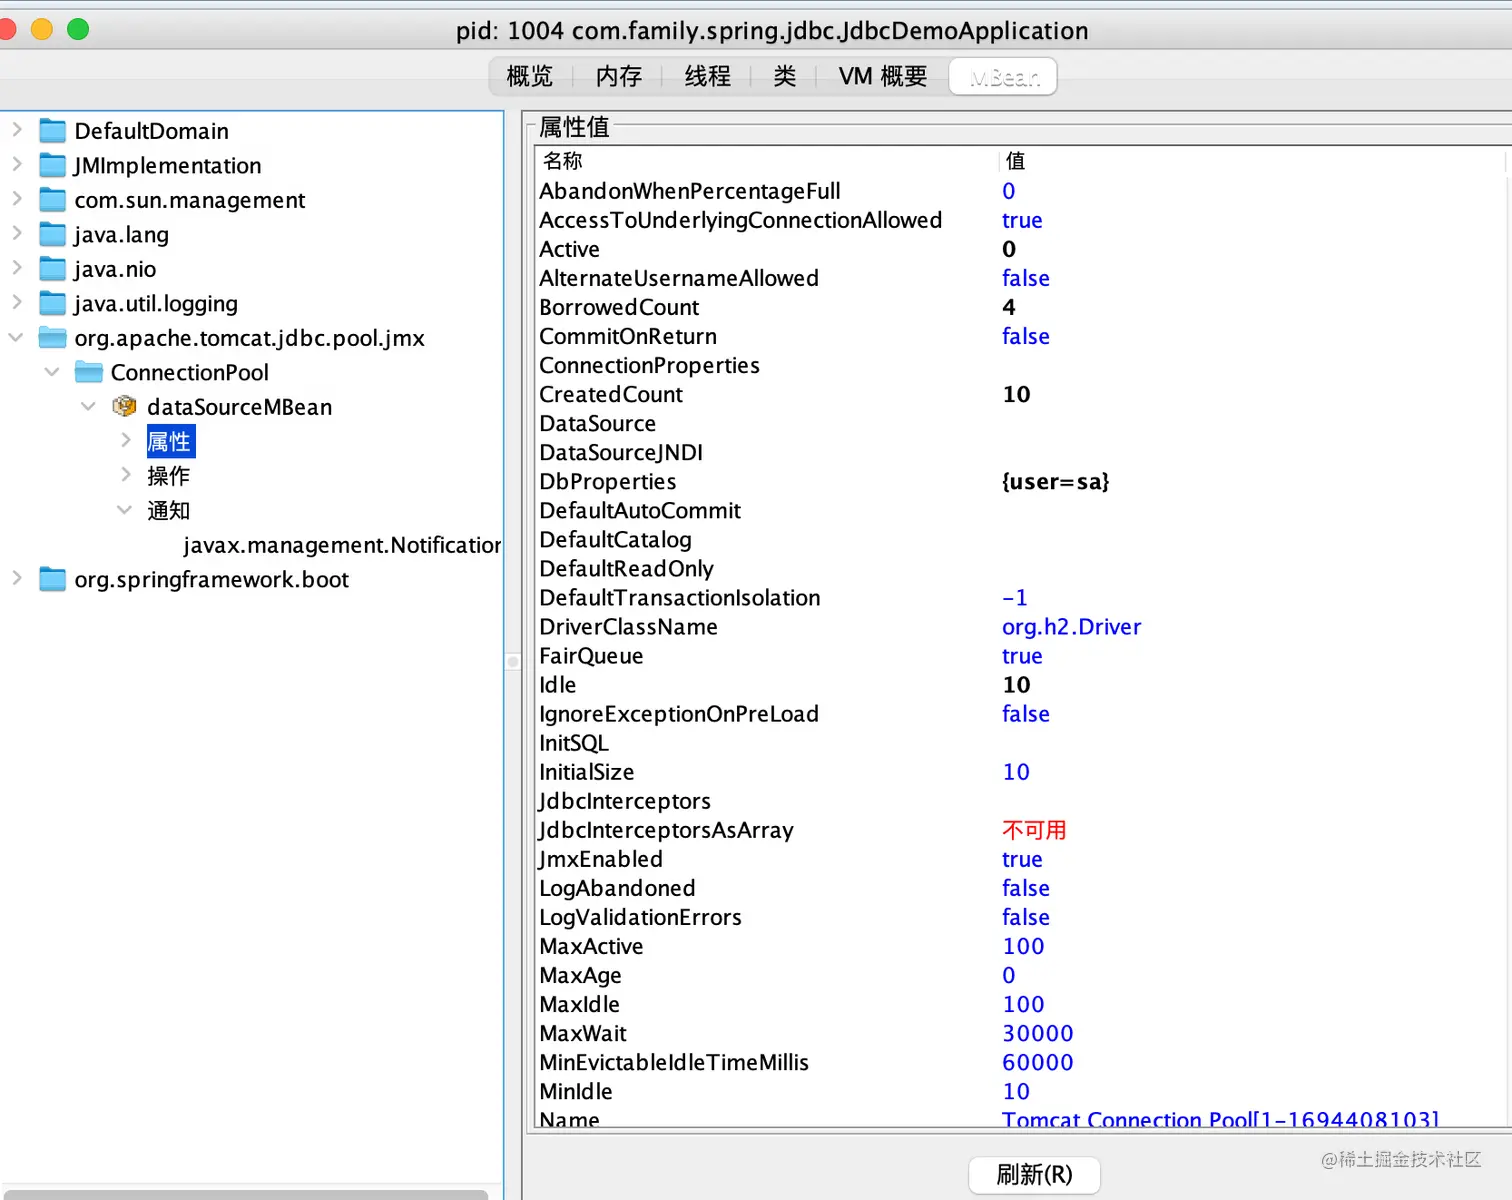Image resolution: width=1512 pixels, height=1200 pixels.
Task: Expand the java.util.logging node
Action: pyautogui.click(x=17, y=302)
